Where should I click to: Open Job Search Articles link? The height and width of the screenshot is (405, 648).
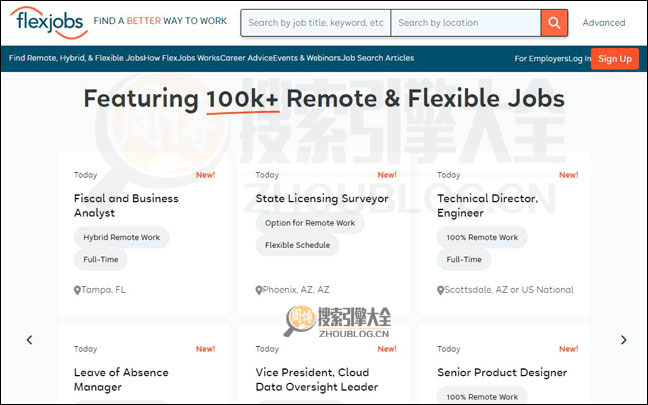point(377,58)
